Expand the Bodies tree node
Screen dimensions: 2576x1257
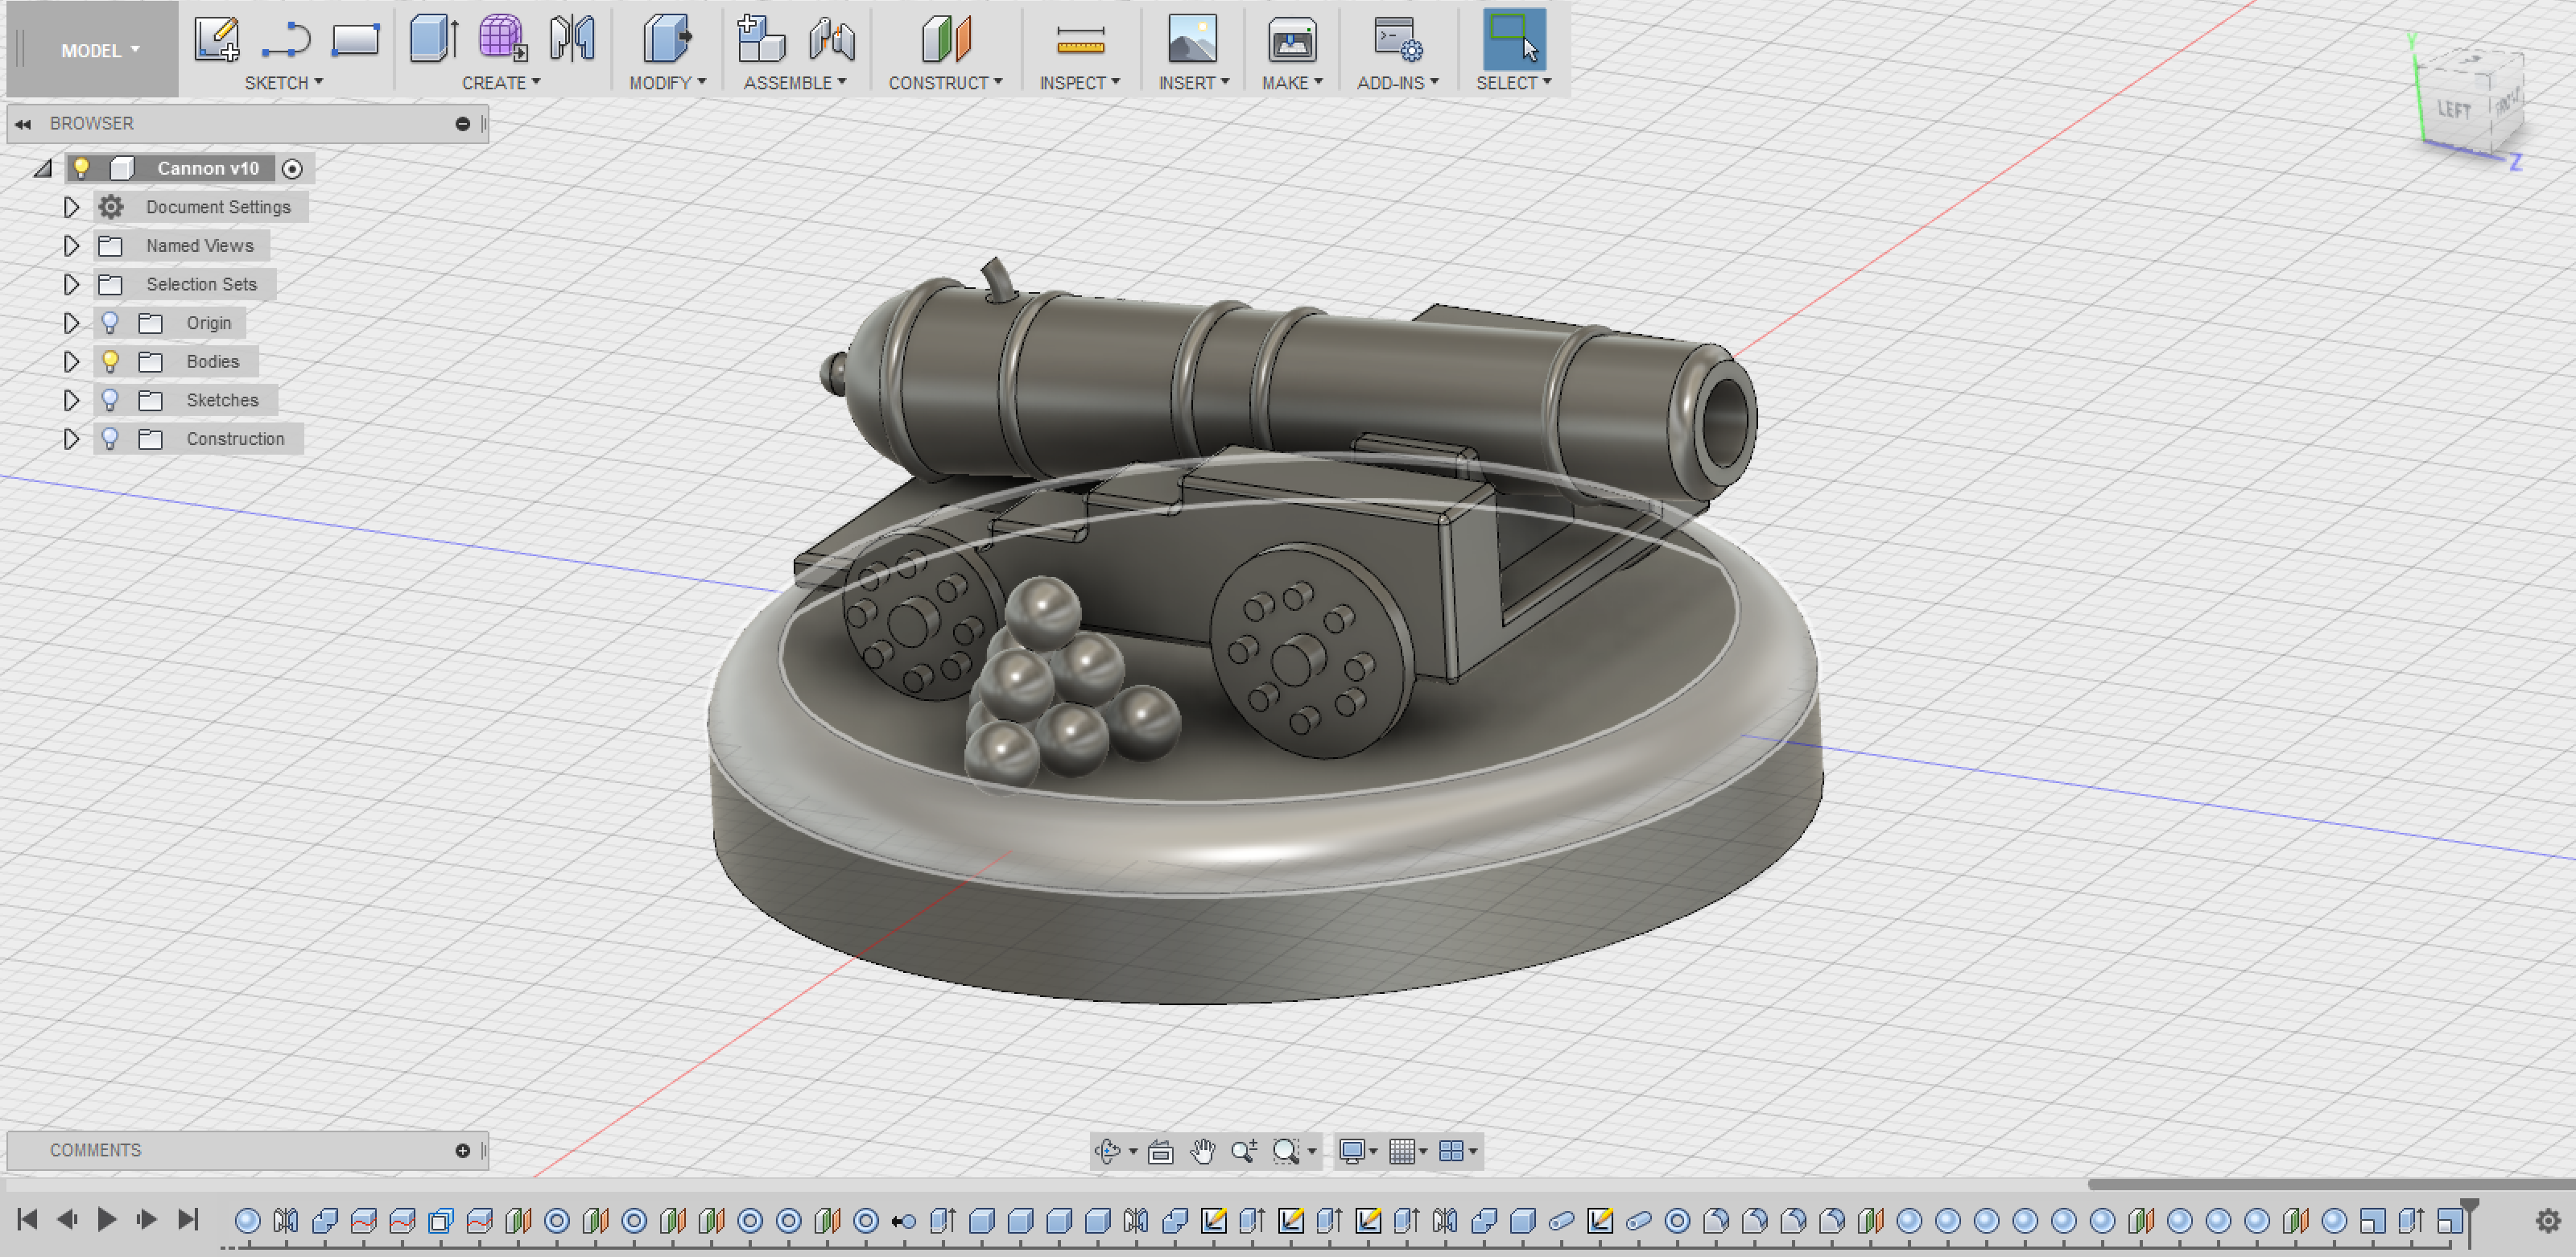click(71, 361)
